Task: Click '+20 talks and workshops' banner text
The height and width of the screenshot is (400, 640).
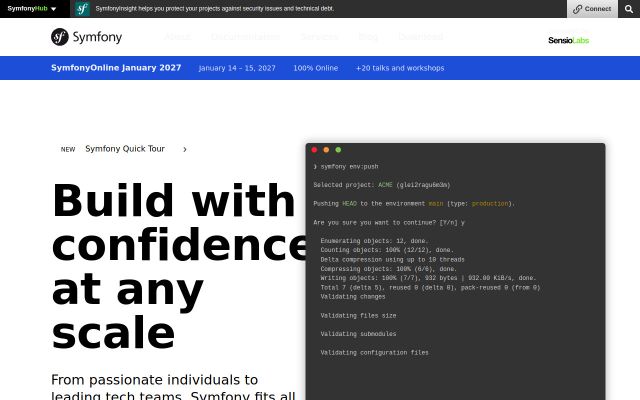Action: (x=400, y=68)
